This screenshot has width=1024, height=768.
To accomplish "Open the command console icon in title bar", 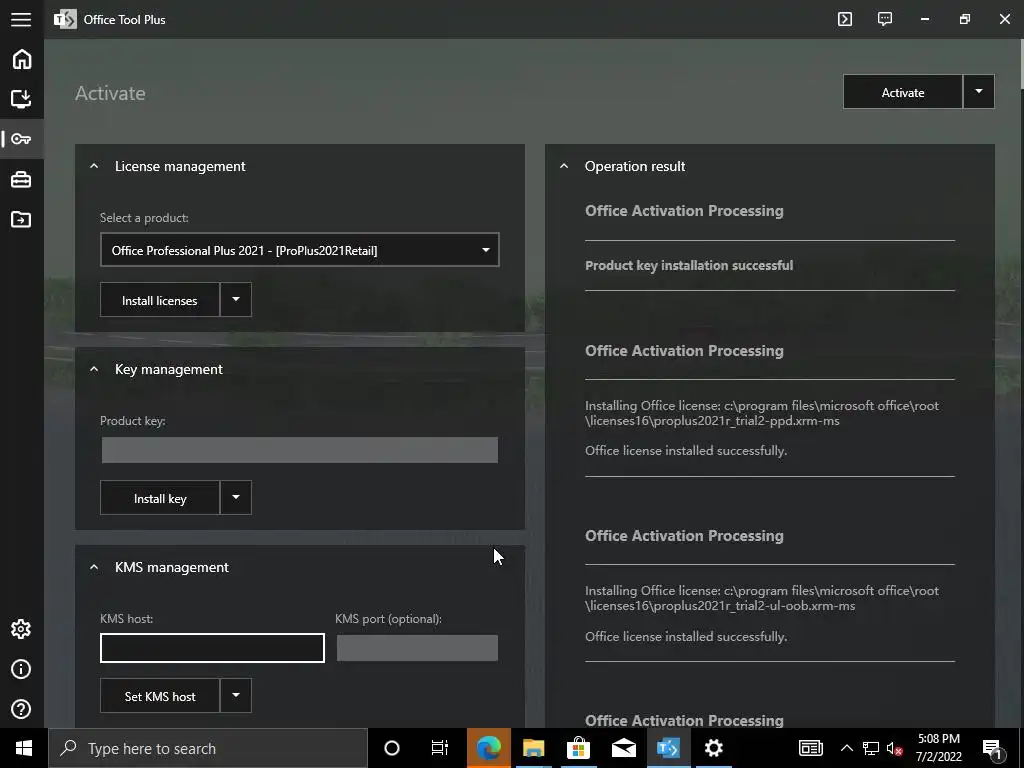I will 845,19.
